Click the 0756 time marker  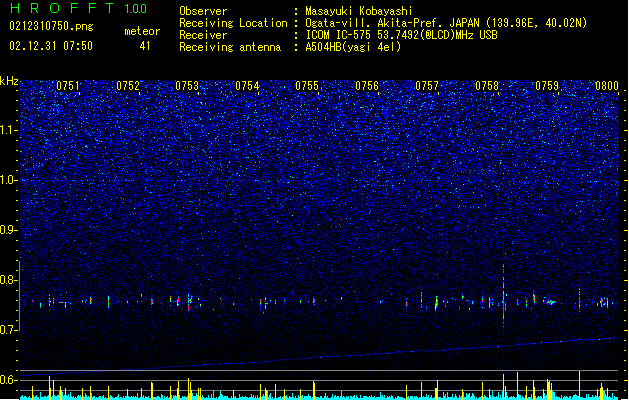pos(367,86)
